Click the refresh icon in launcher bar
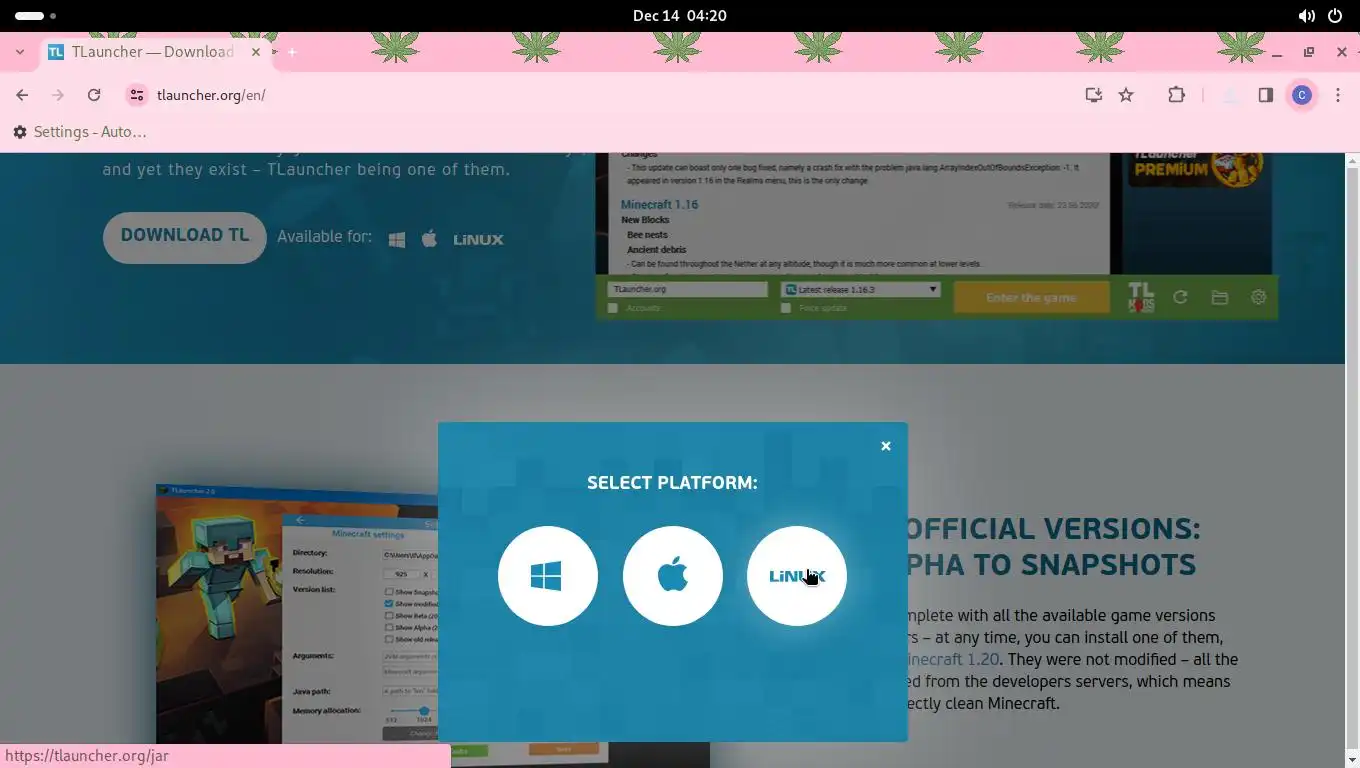 tap(1180, 297)
